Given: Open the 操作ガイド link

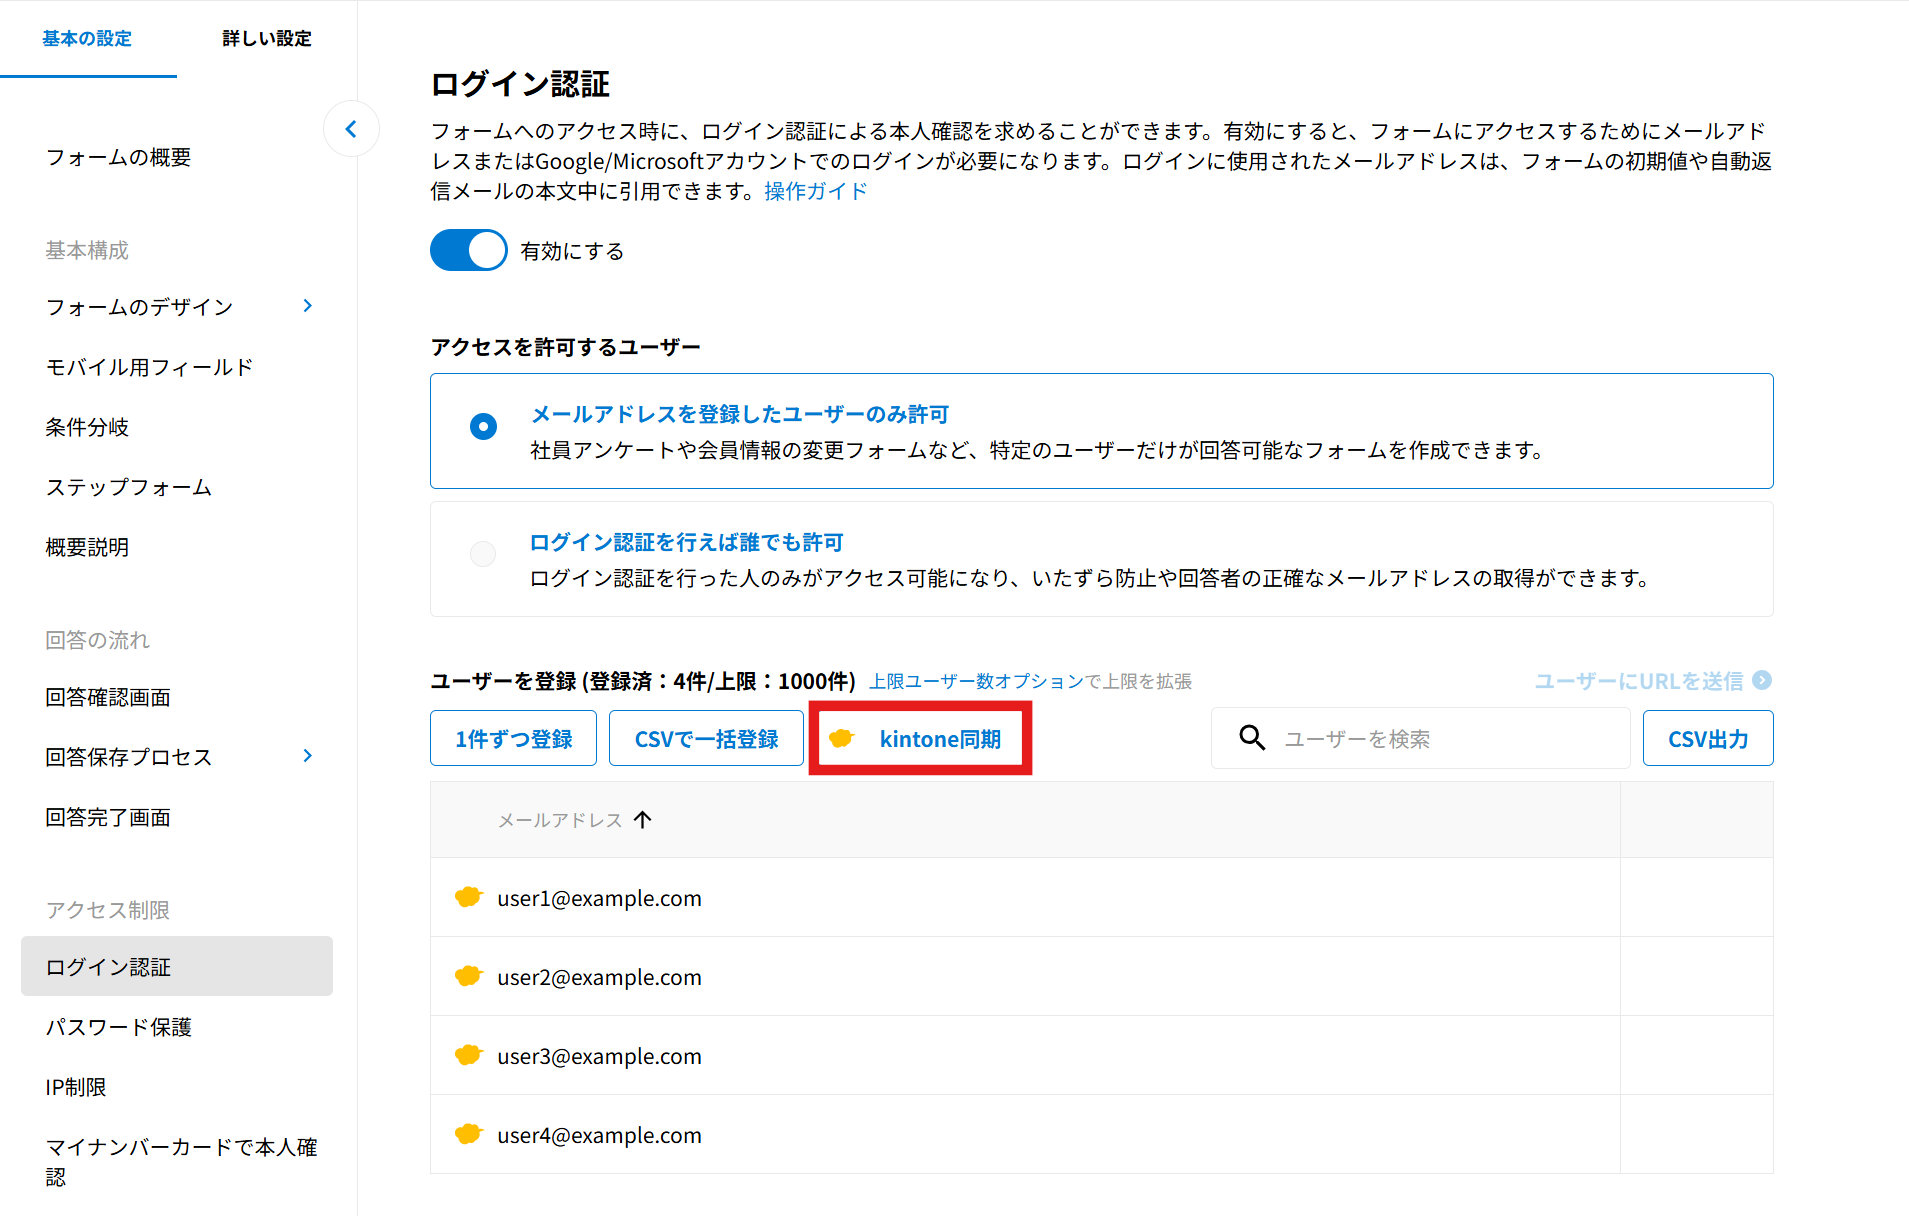Looking at the screenshot, I should (x=815, y=191).
